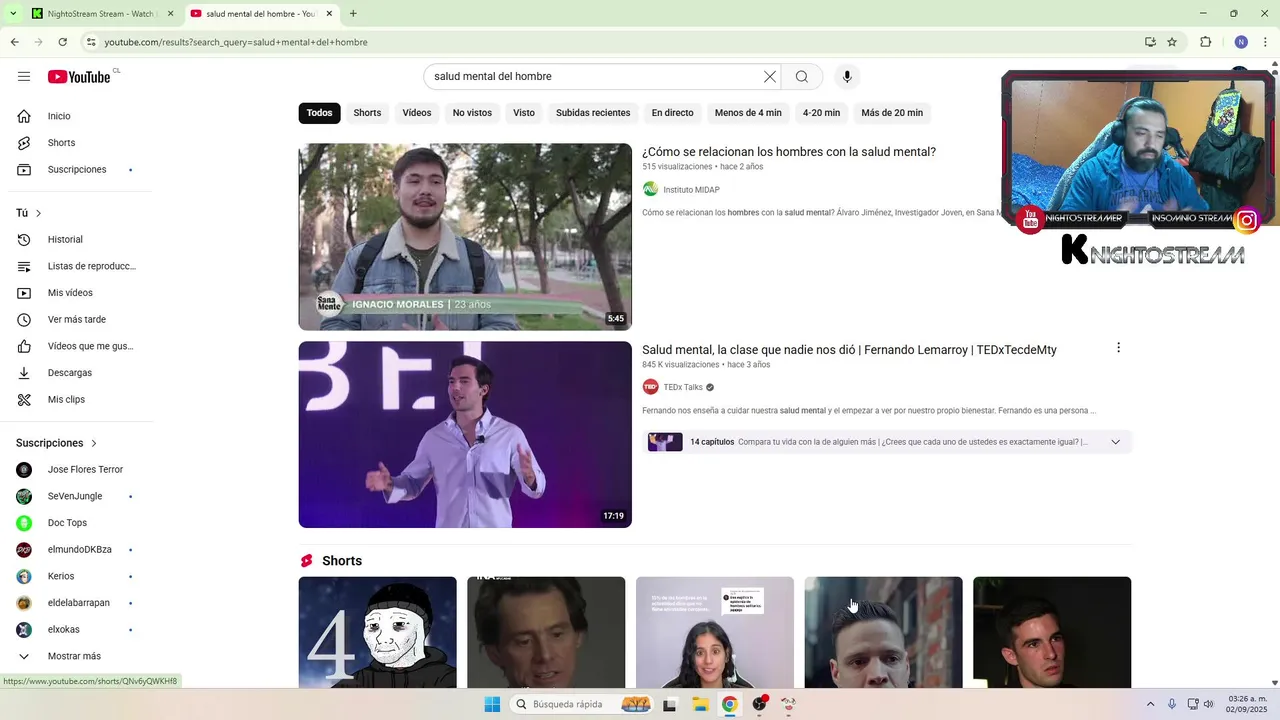Open the Chrome extensions puzzle icon
The width and height of the screenshot is (1280, 720).
point(1205,42)
